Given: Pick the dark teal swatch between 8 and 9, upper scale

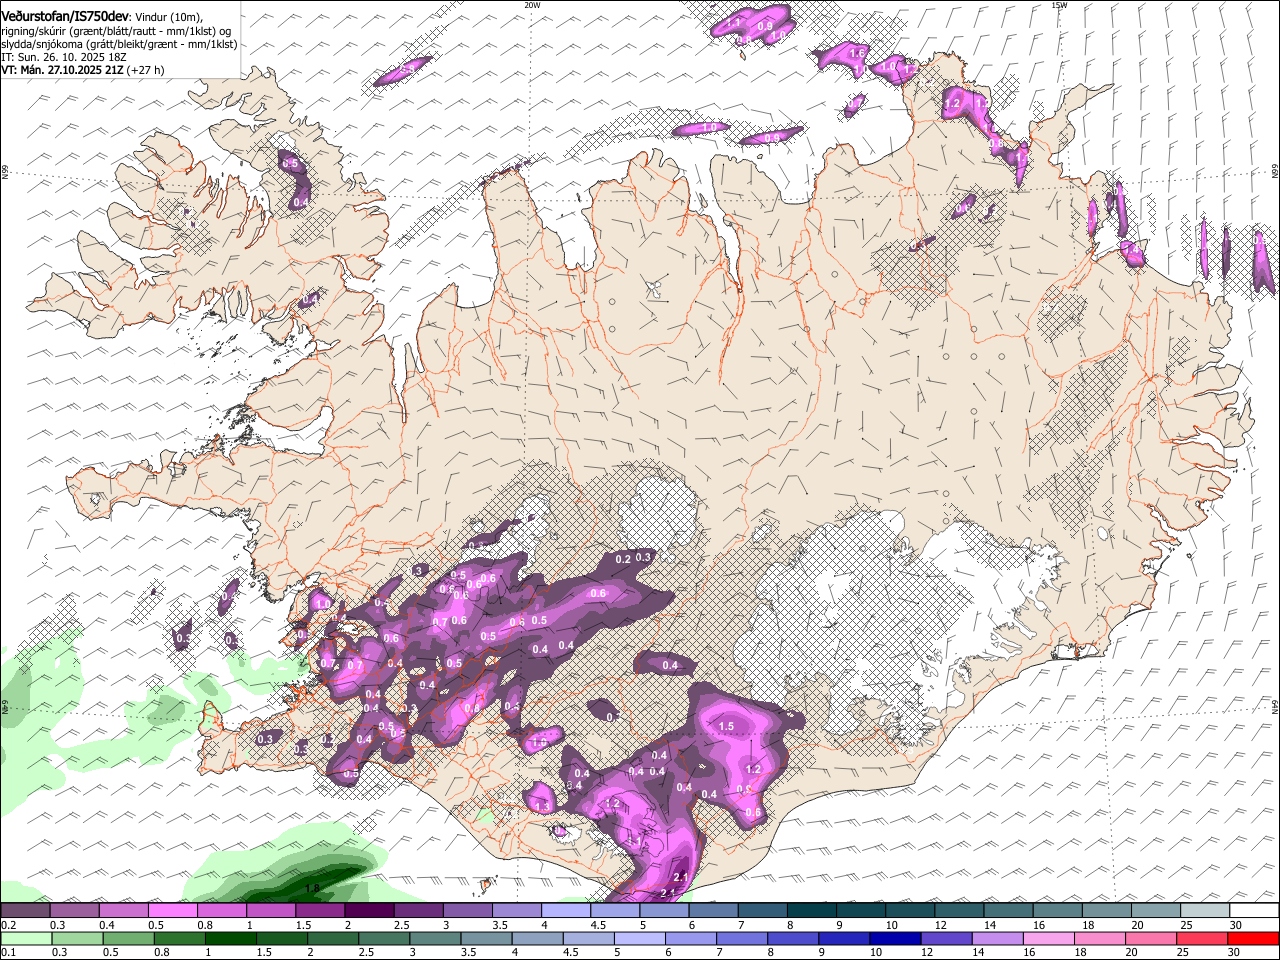Looking at the screenshot, I should (x=812, y=910).
